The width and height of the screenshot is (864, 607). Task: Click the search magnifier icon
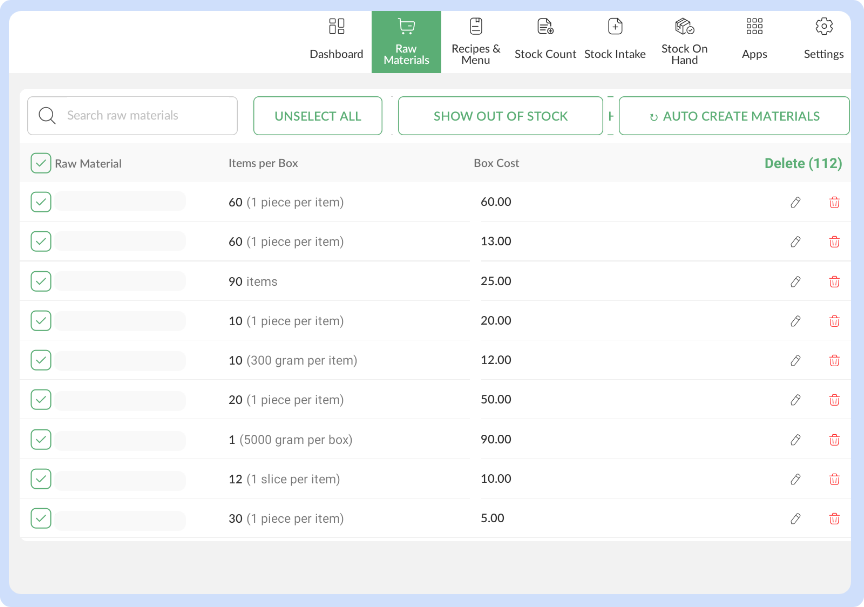[x=47, y=116]
